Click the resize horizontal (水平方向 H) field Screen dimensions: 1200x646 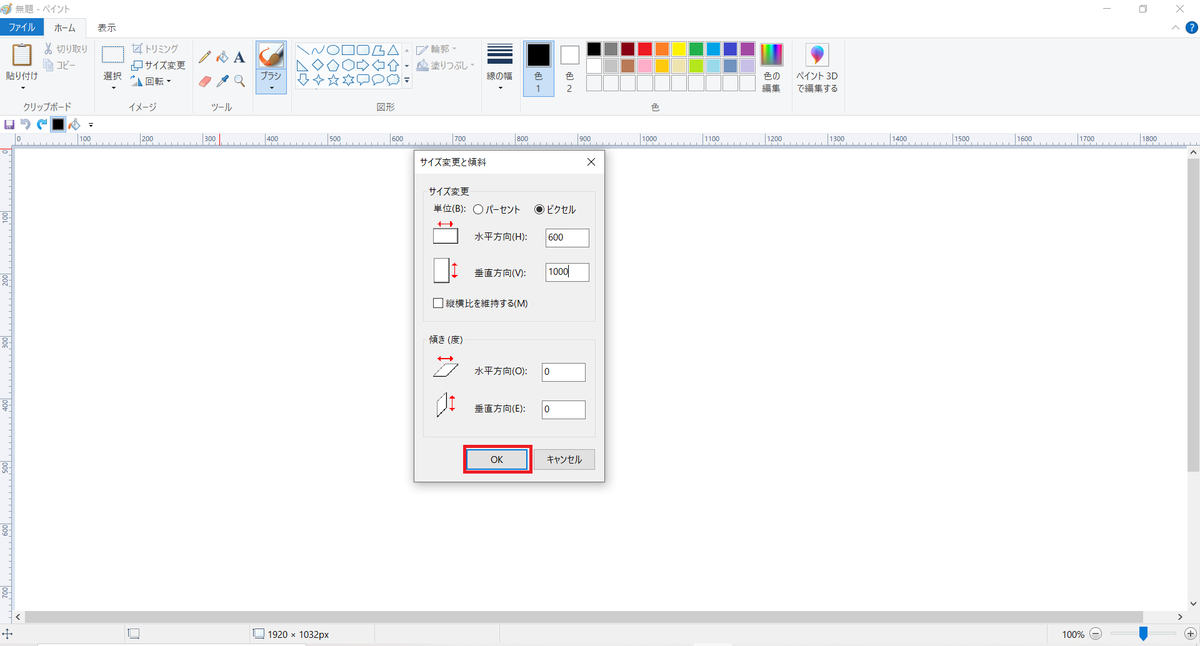567,237
